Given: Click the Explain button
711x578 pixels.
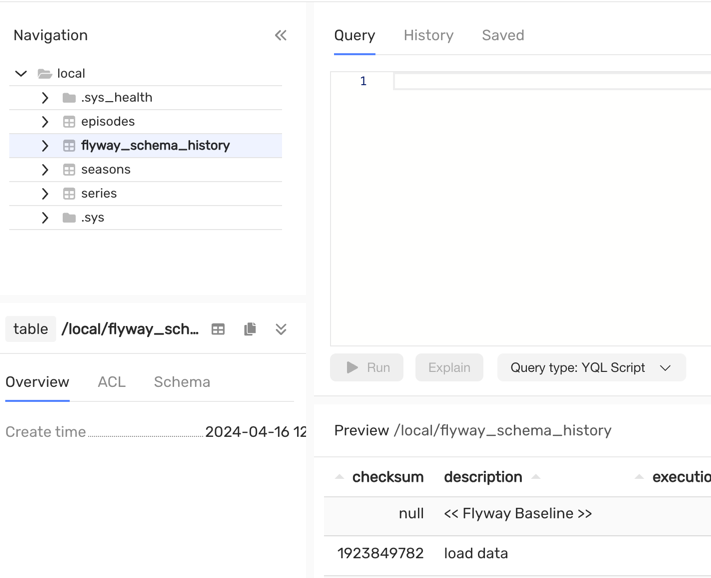Looking at the screenshot, I should pyautogui.click(x=449, y=367).
